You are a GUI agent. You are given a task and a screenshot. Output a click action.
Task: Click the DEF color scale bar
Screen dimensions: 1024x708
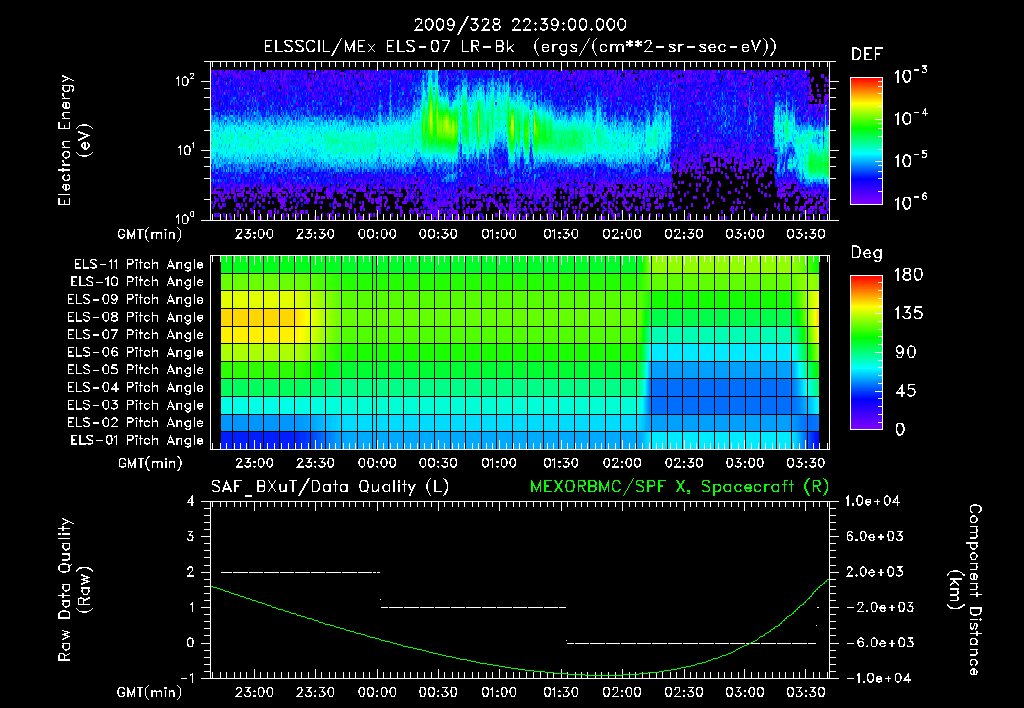coord(866,141)
